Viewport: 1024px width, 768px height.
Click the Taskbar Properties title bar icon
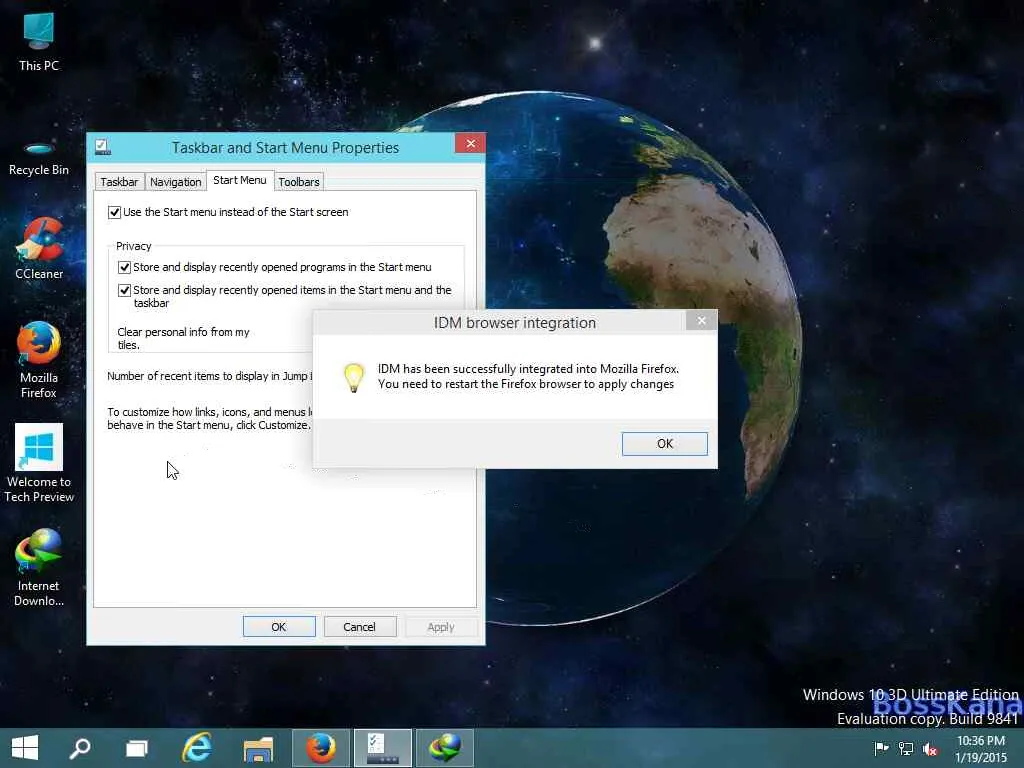(103, 147)
